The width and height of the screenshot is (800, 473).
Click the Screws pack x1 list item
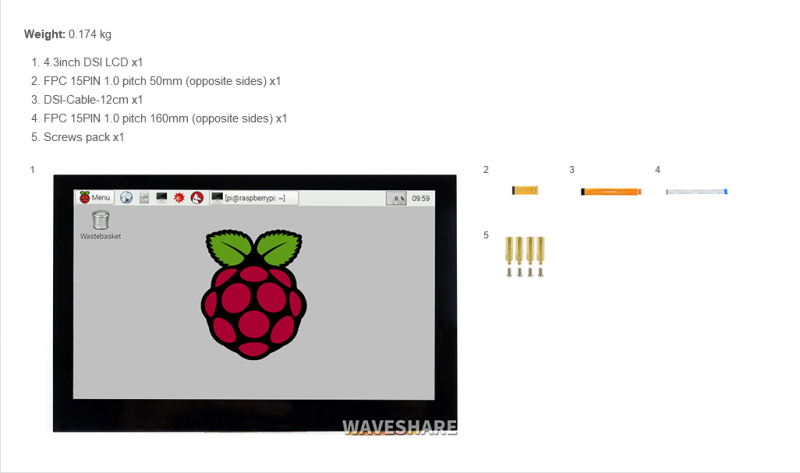pyautogui.click(x=84, y=137)
